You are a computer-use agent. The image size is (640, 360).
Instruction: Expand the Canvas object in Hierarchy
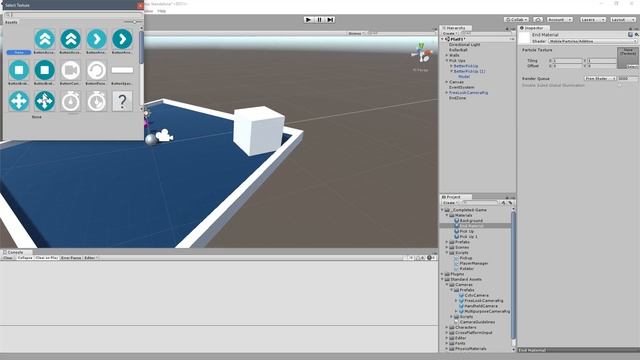447,82
